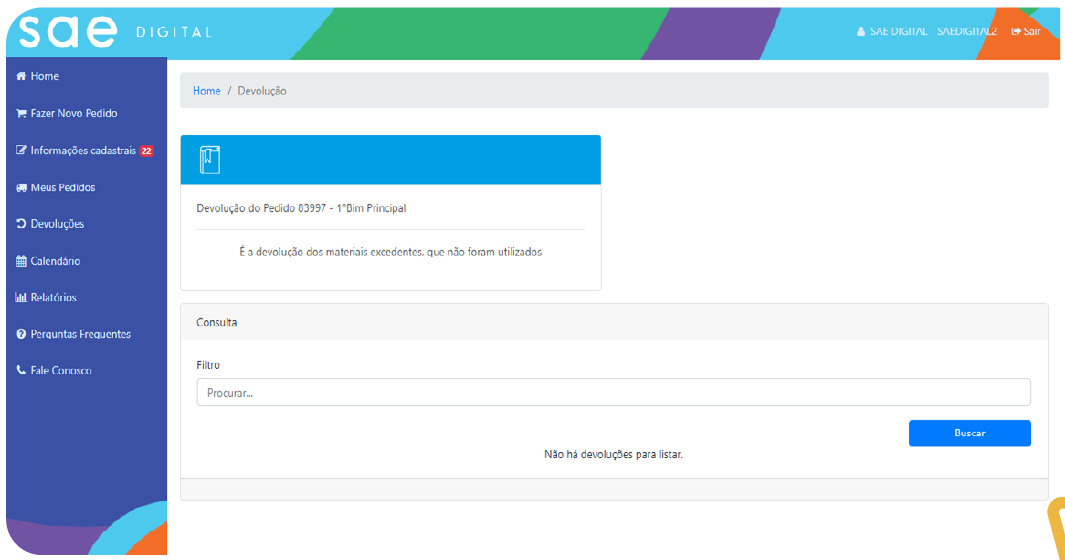Click the Devolução breadcrumb text
Viewport: 1065px width, 560px height.
[261, 91]
